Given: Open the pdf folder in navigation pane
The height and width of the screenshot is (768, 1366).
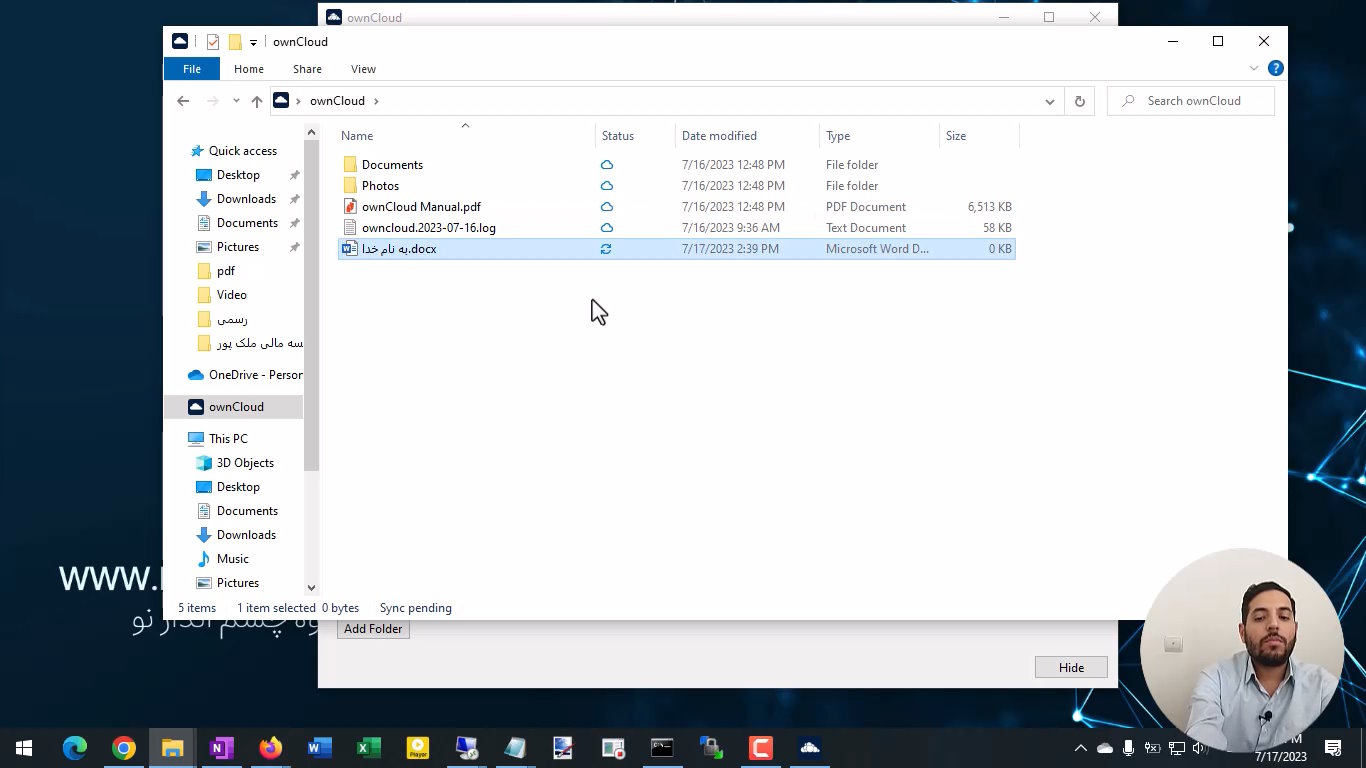Looking at the screenshot, I should [x=226, y=271].
